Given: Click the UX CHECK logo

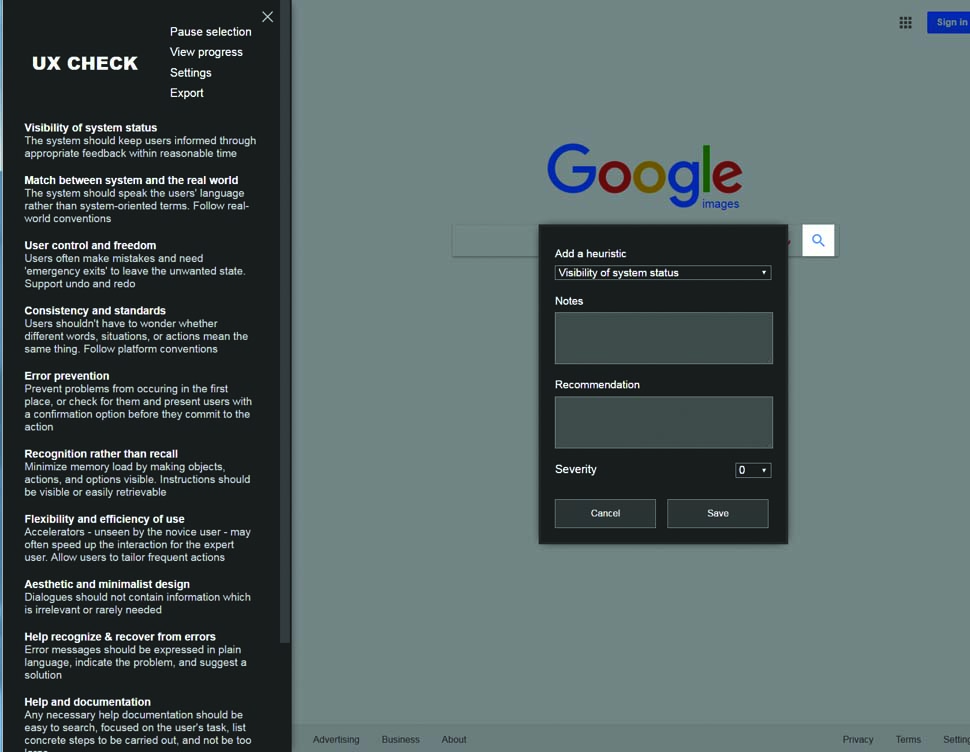Looking at the screenshot, I should click(85, 63).
